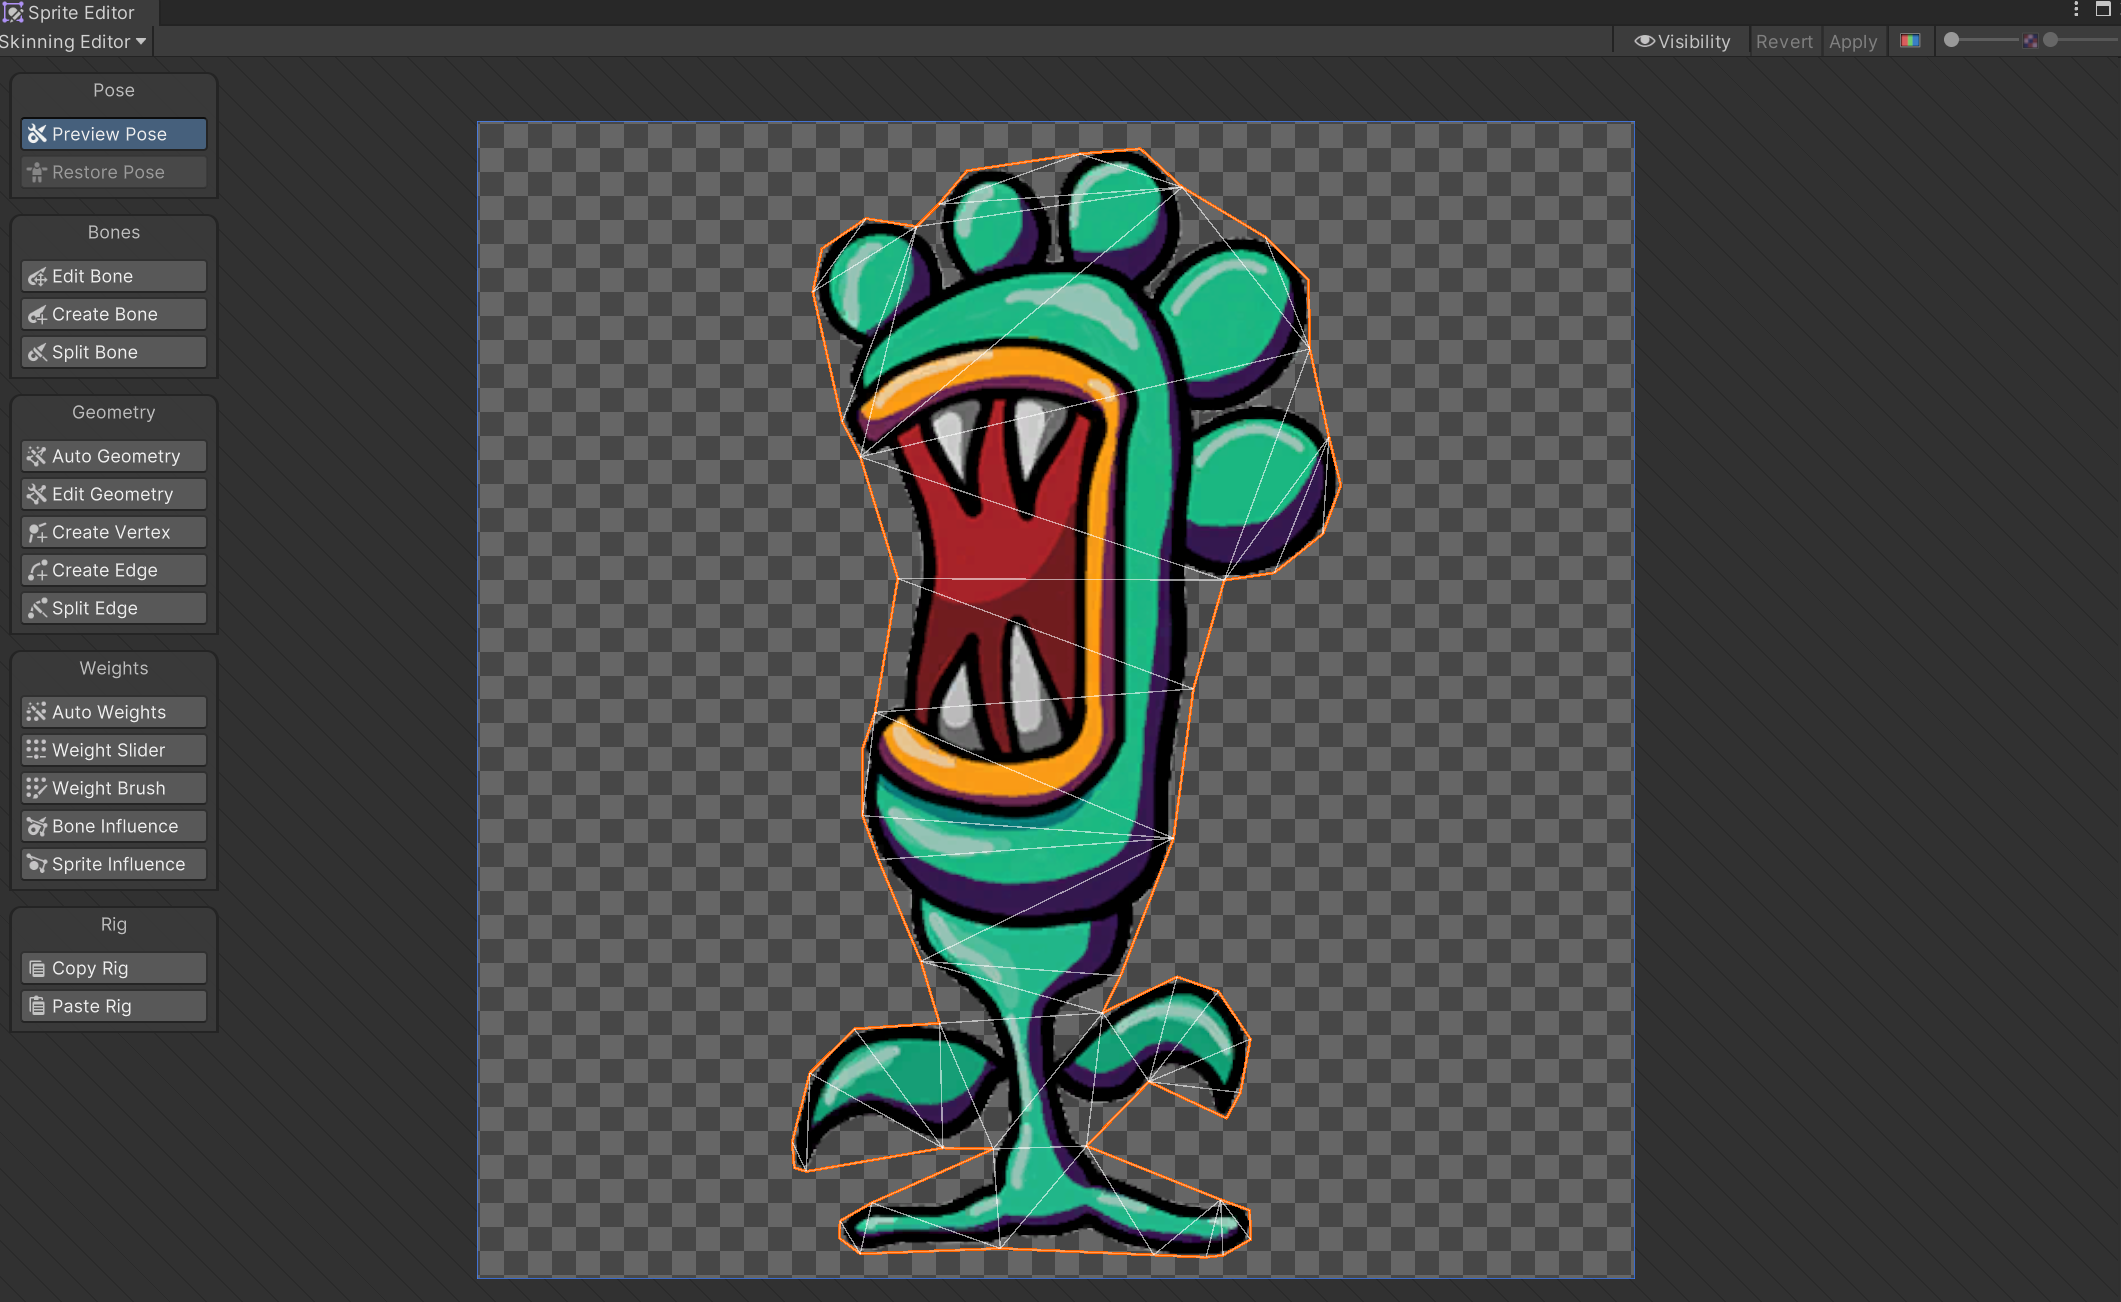Image resolution: width=2121 pixels, height=1302 pixels.
Task: Apply the current skinning changes
Action: (x=1853, y=41)
